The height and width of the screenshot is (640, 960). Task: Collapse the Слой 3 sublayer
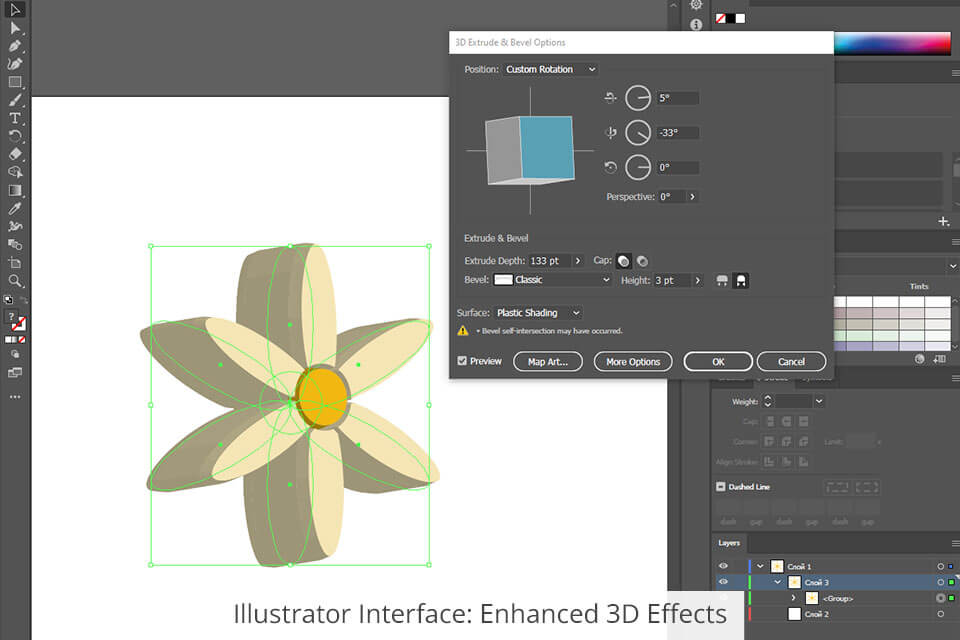tap(778, 582)
